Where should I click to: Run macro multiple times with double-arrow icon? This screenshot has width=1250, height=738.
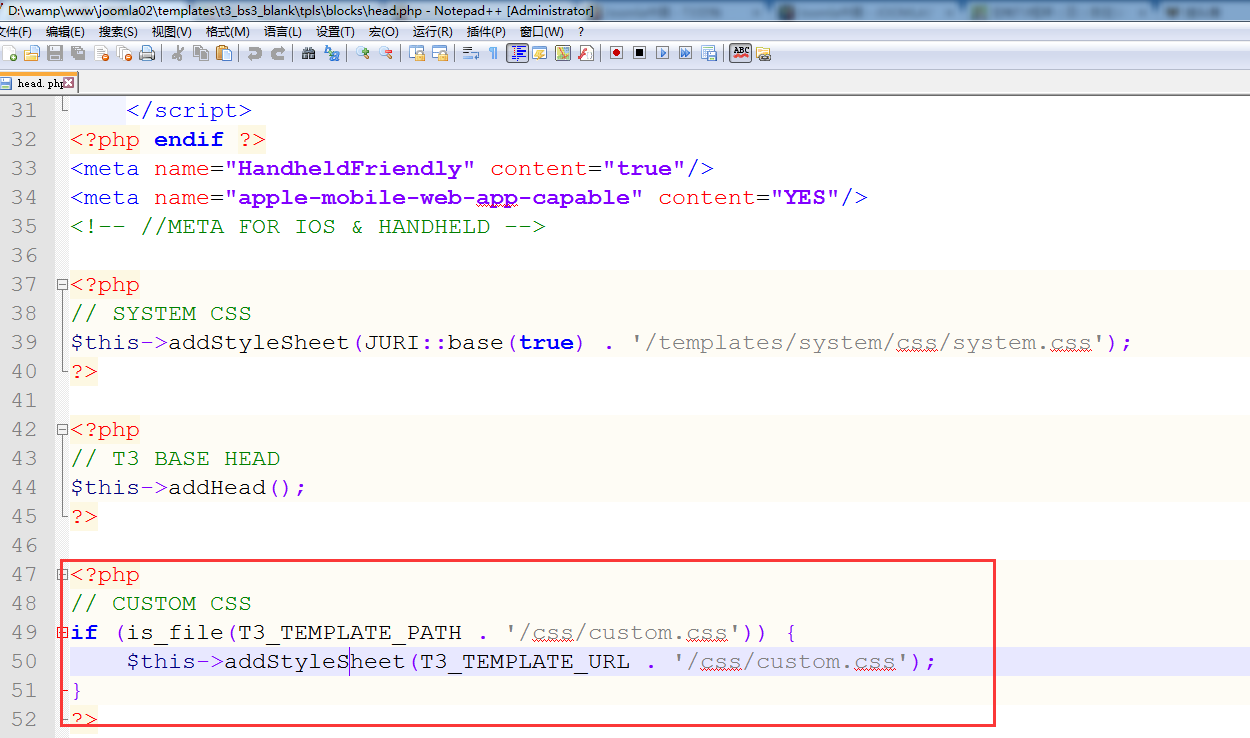(686, 53)
